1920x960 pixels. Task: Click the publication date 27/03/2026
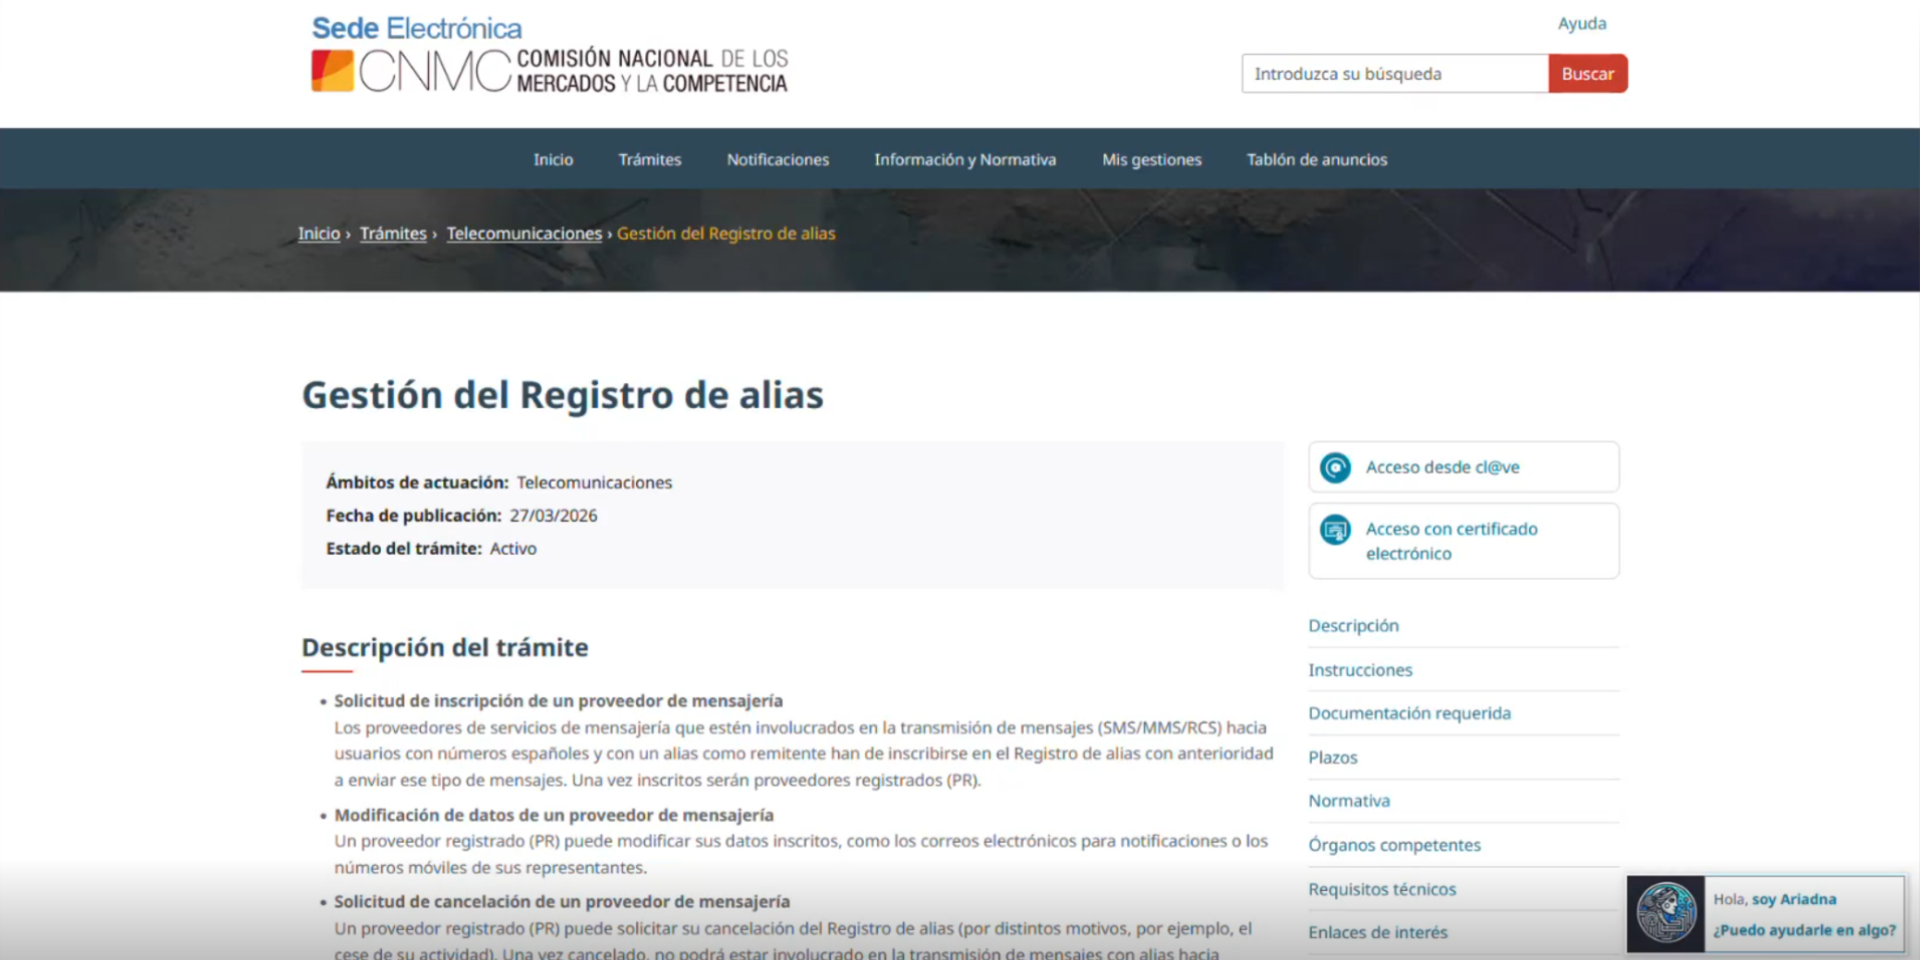[x=554, y=515]
